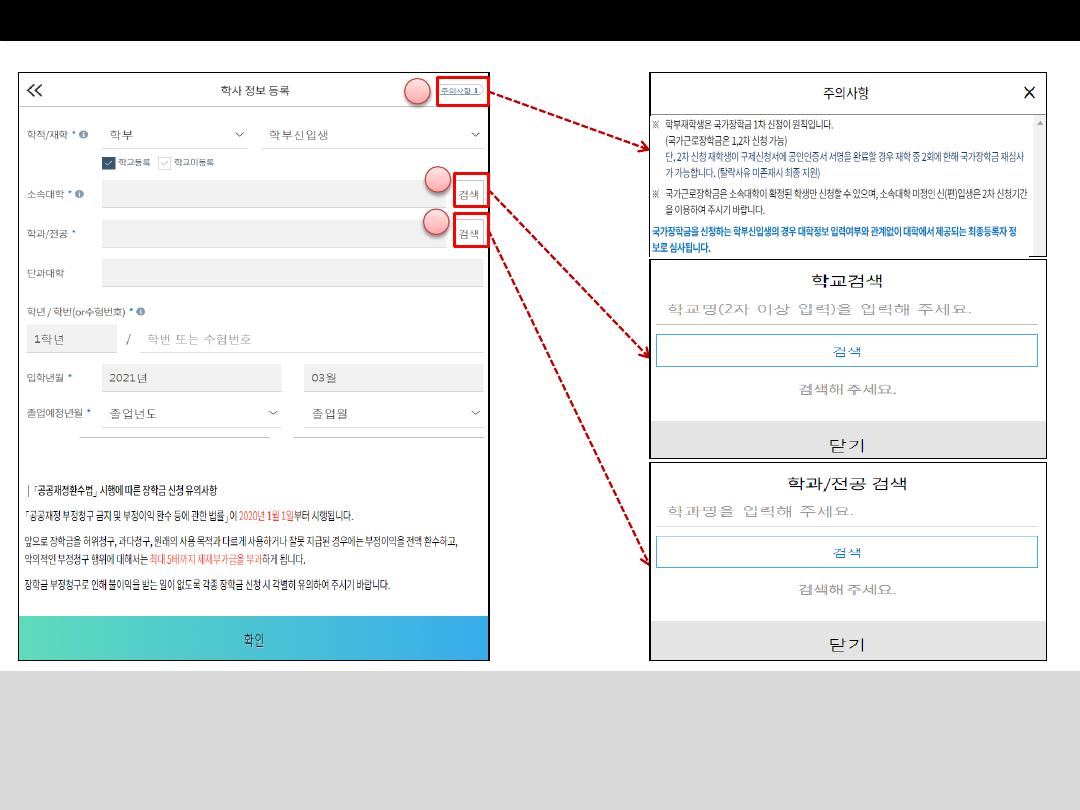Click info icon beside 학적/재학 label
This screenshot has height=810, width=1080.
(x=83, y=134)
